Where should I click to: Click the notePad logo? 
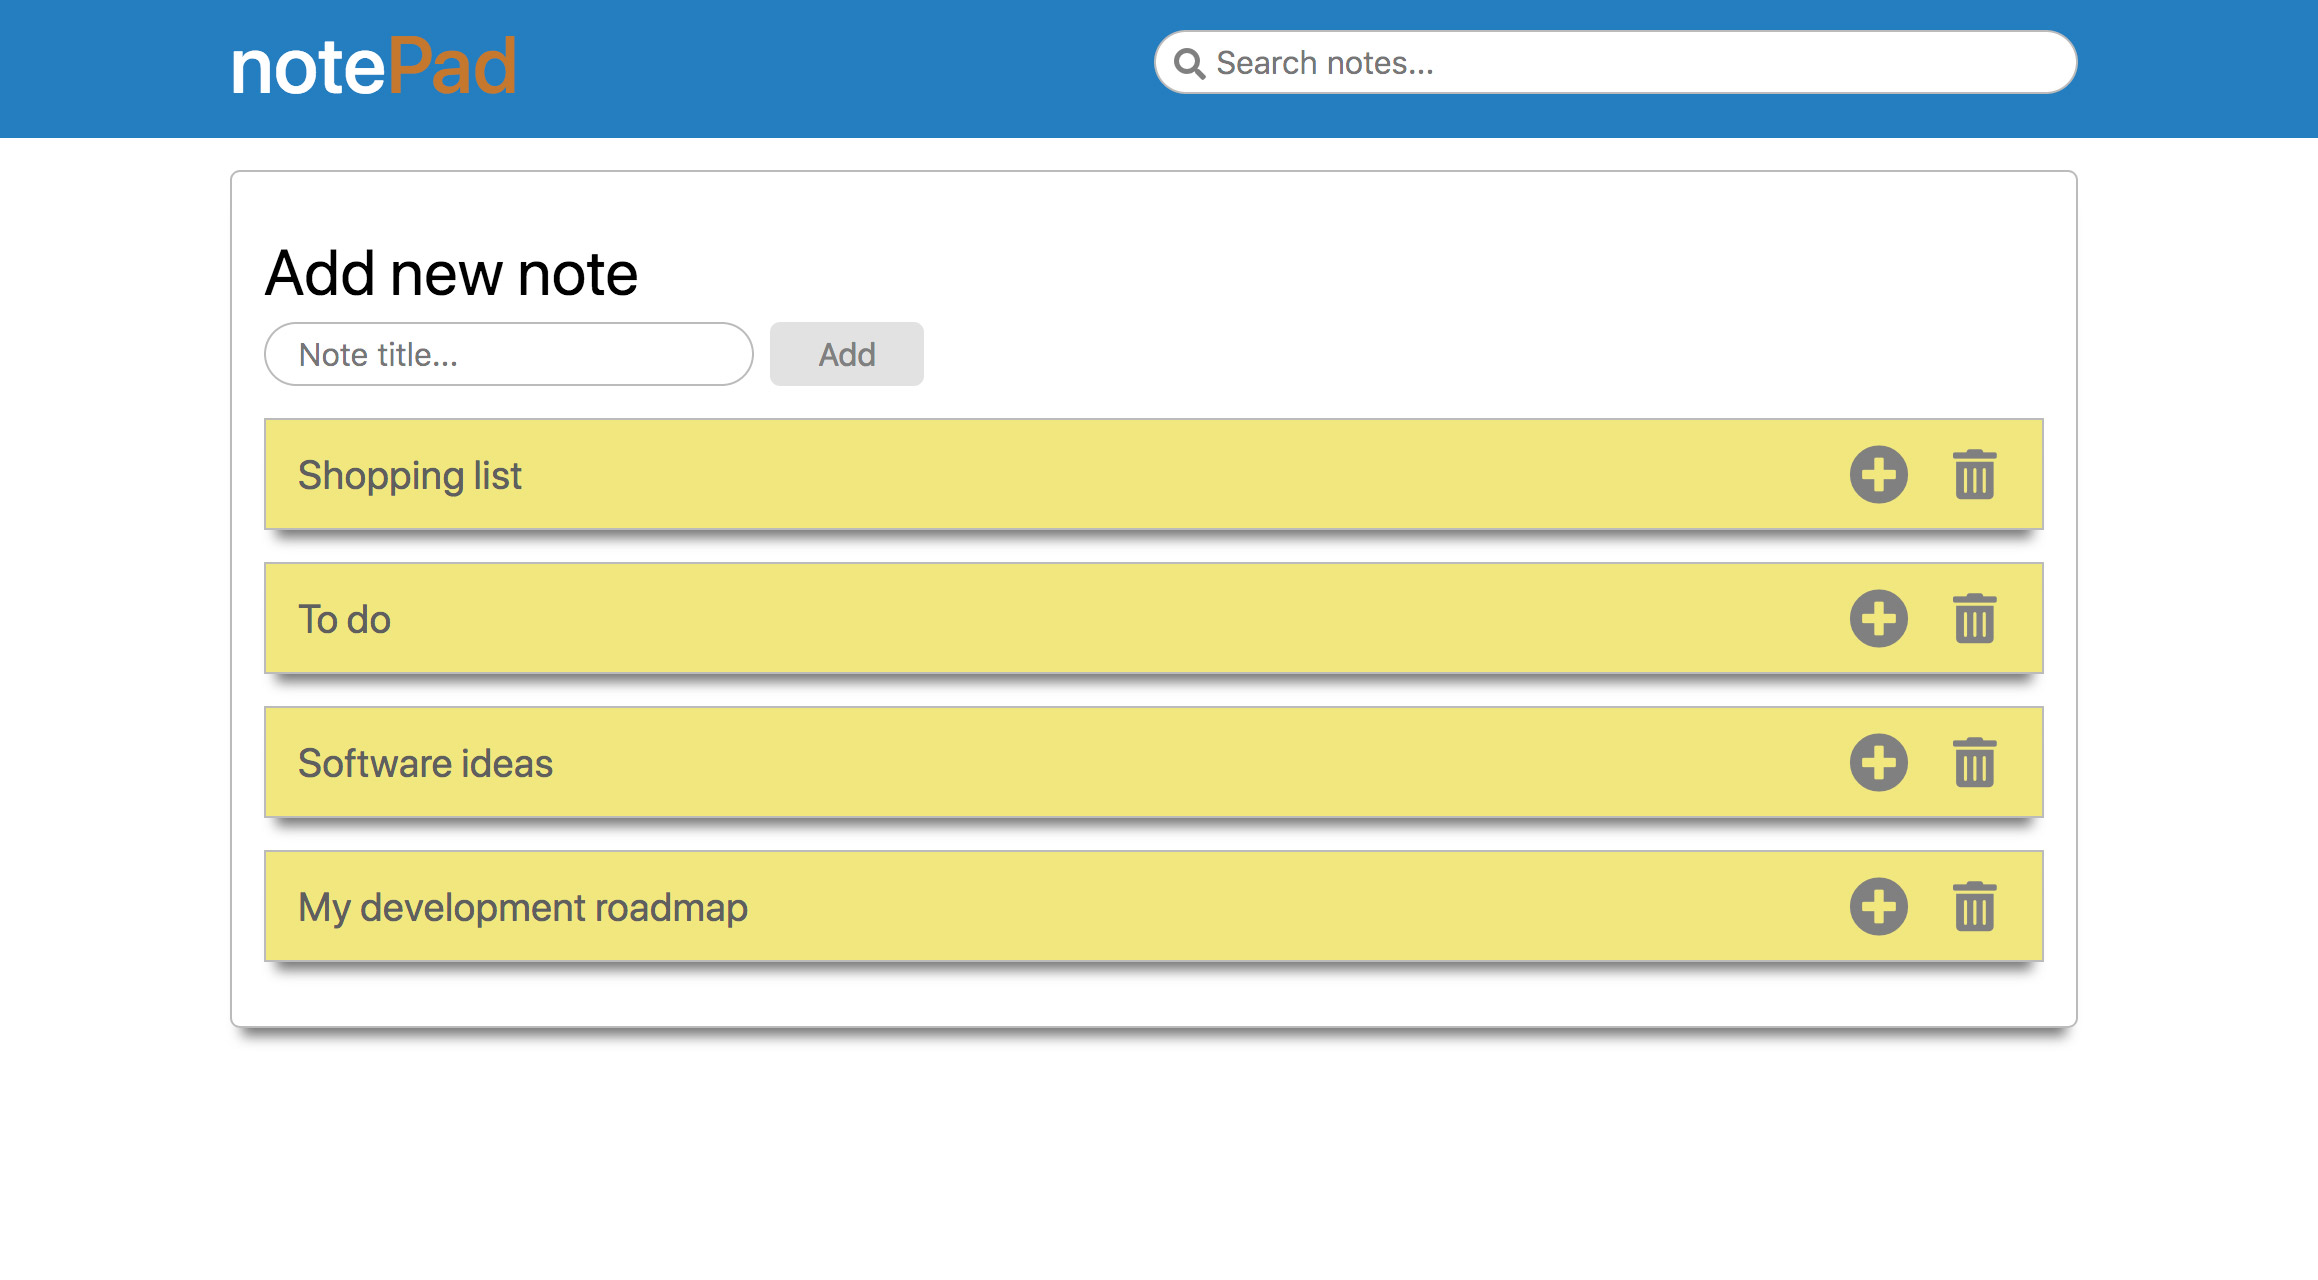click(374, 67)
